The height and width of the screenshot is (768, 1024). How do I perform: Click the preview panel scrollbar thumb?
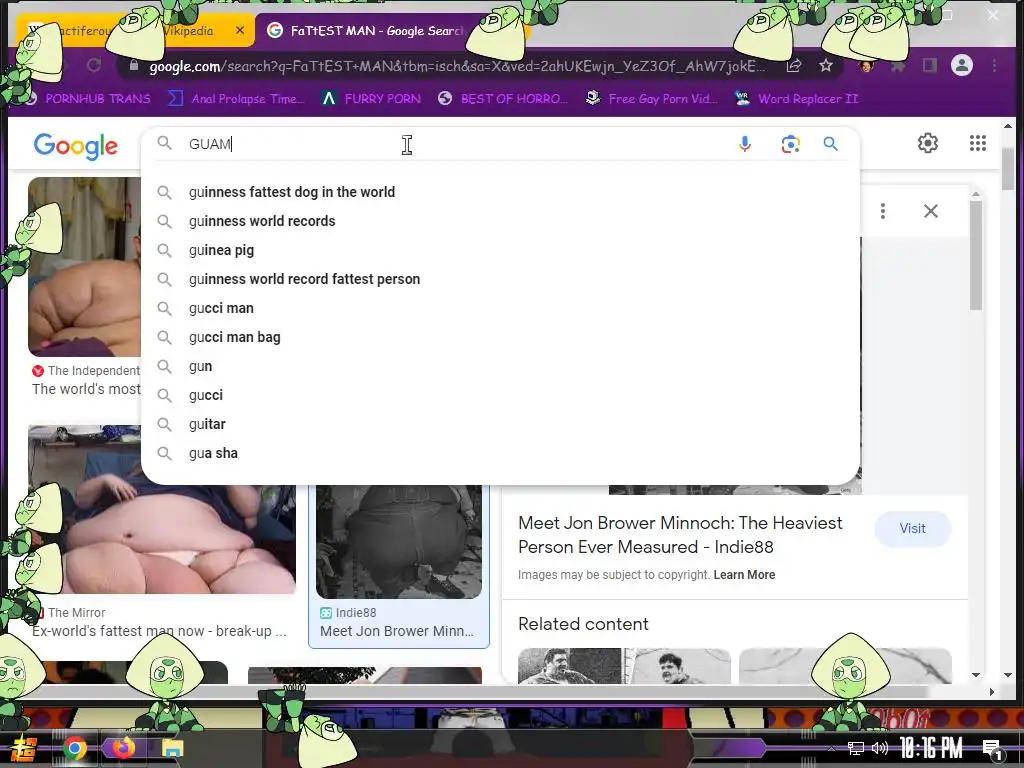click(x=976, y=255)
